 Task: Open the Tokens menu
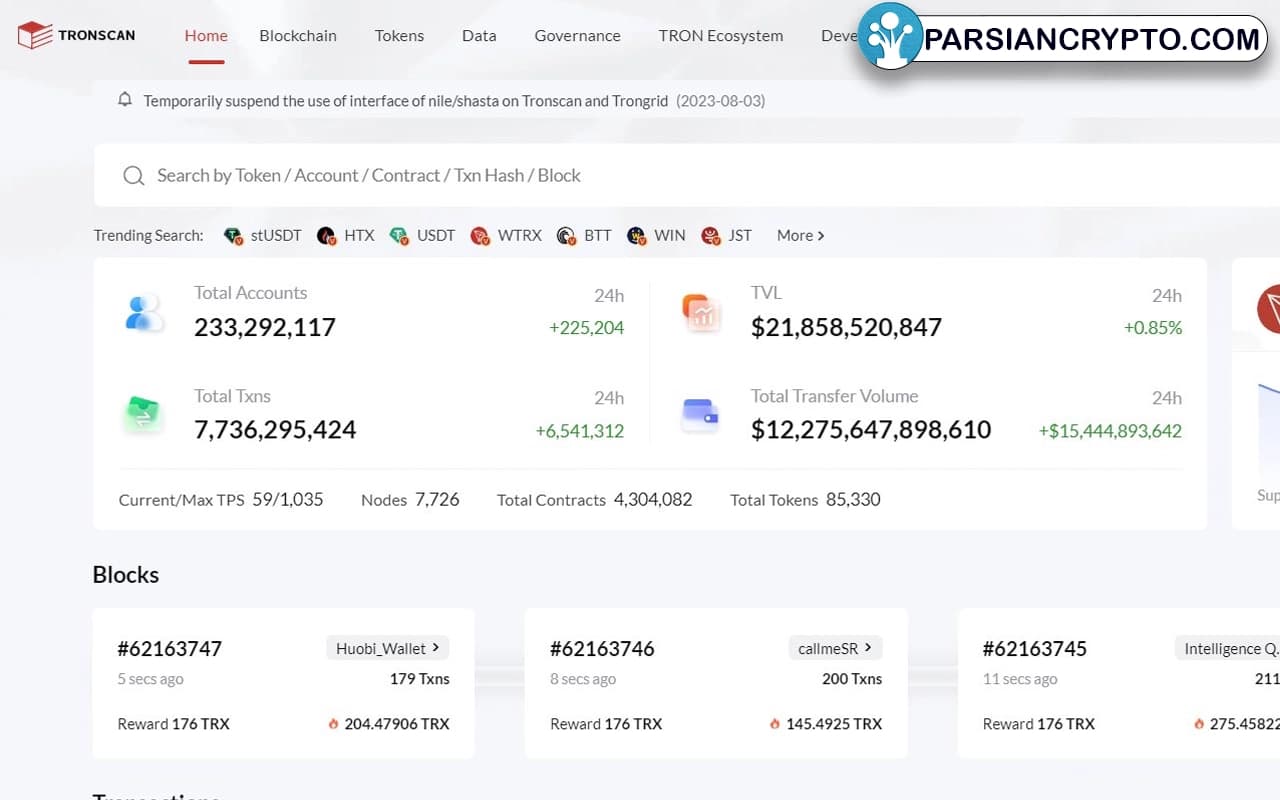click(x=399, y=36)
